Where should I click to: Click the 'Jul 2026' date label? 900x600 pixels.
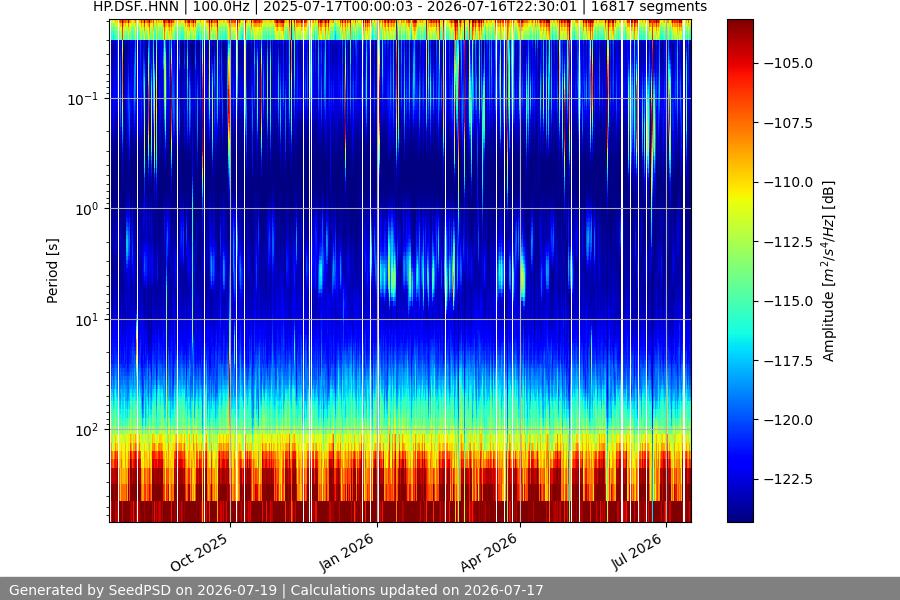[637, 552]
